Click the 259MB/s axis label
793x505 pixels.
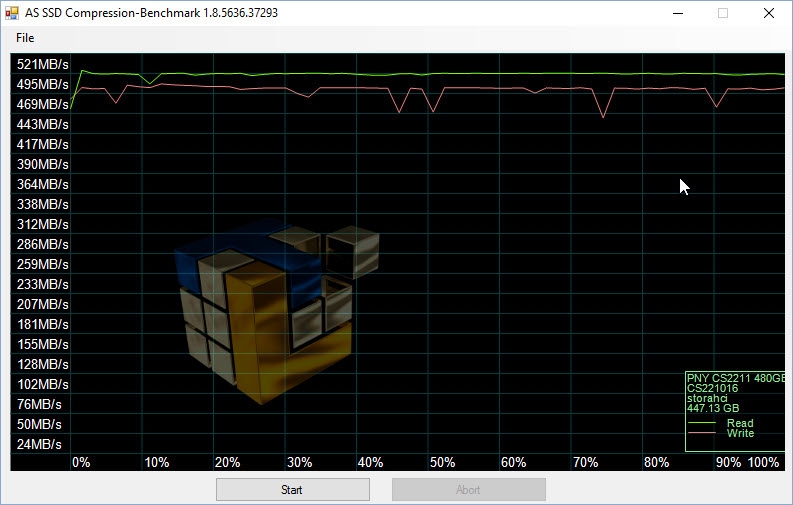(x=42, y=264)
